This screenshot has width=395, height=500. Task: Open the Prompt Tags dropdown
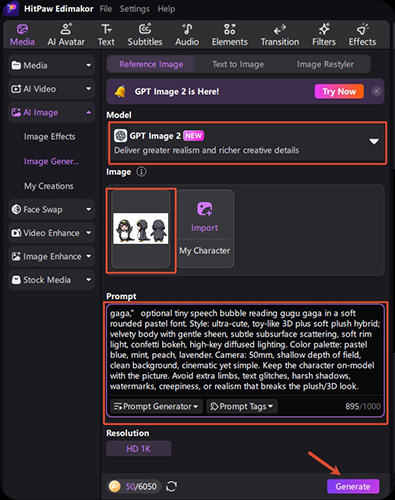tap(242, 406)
